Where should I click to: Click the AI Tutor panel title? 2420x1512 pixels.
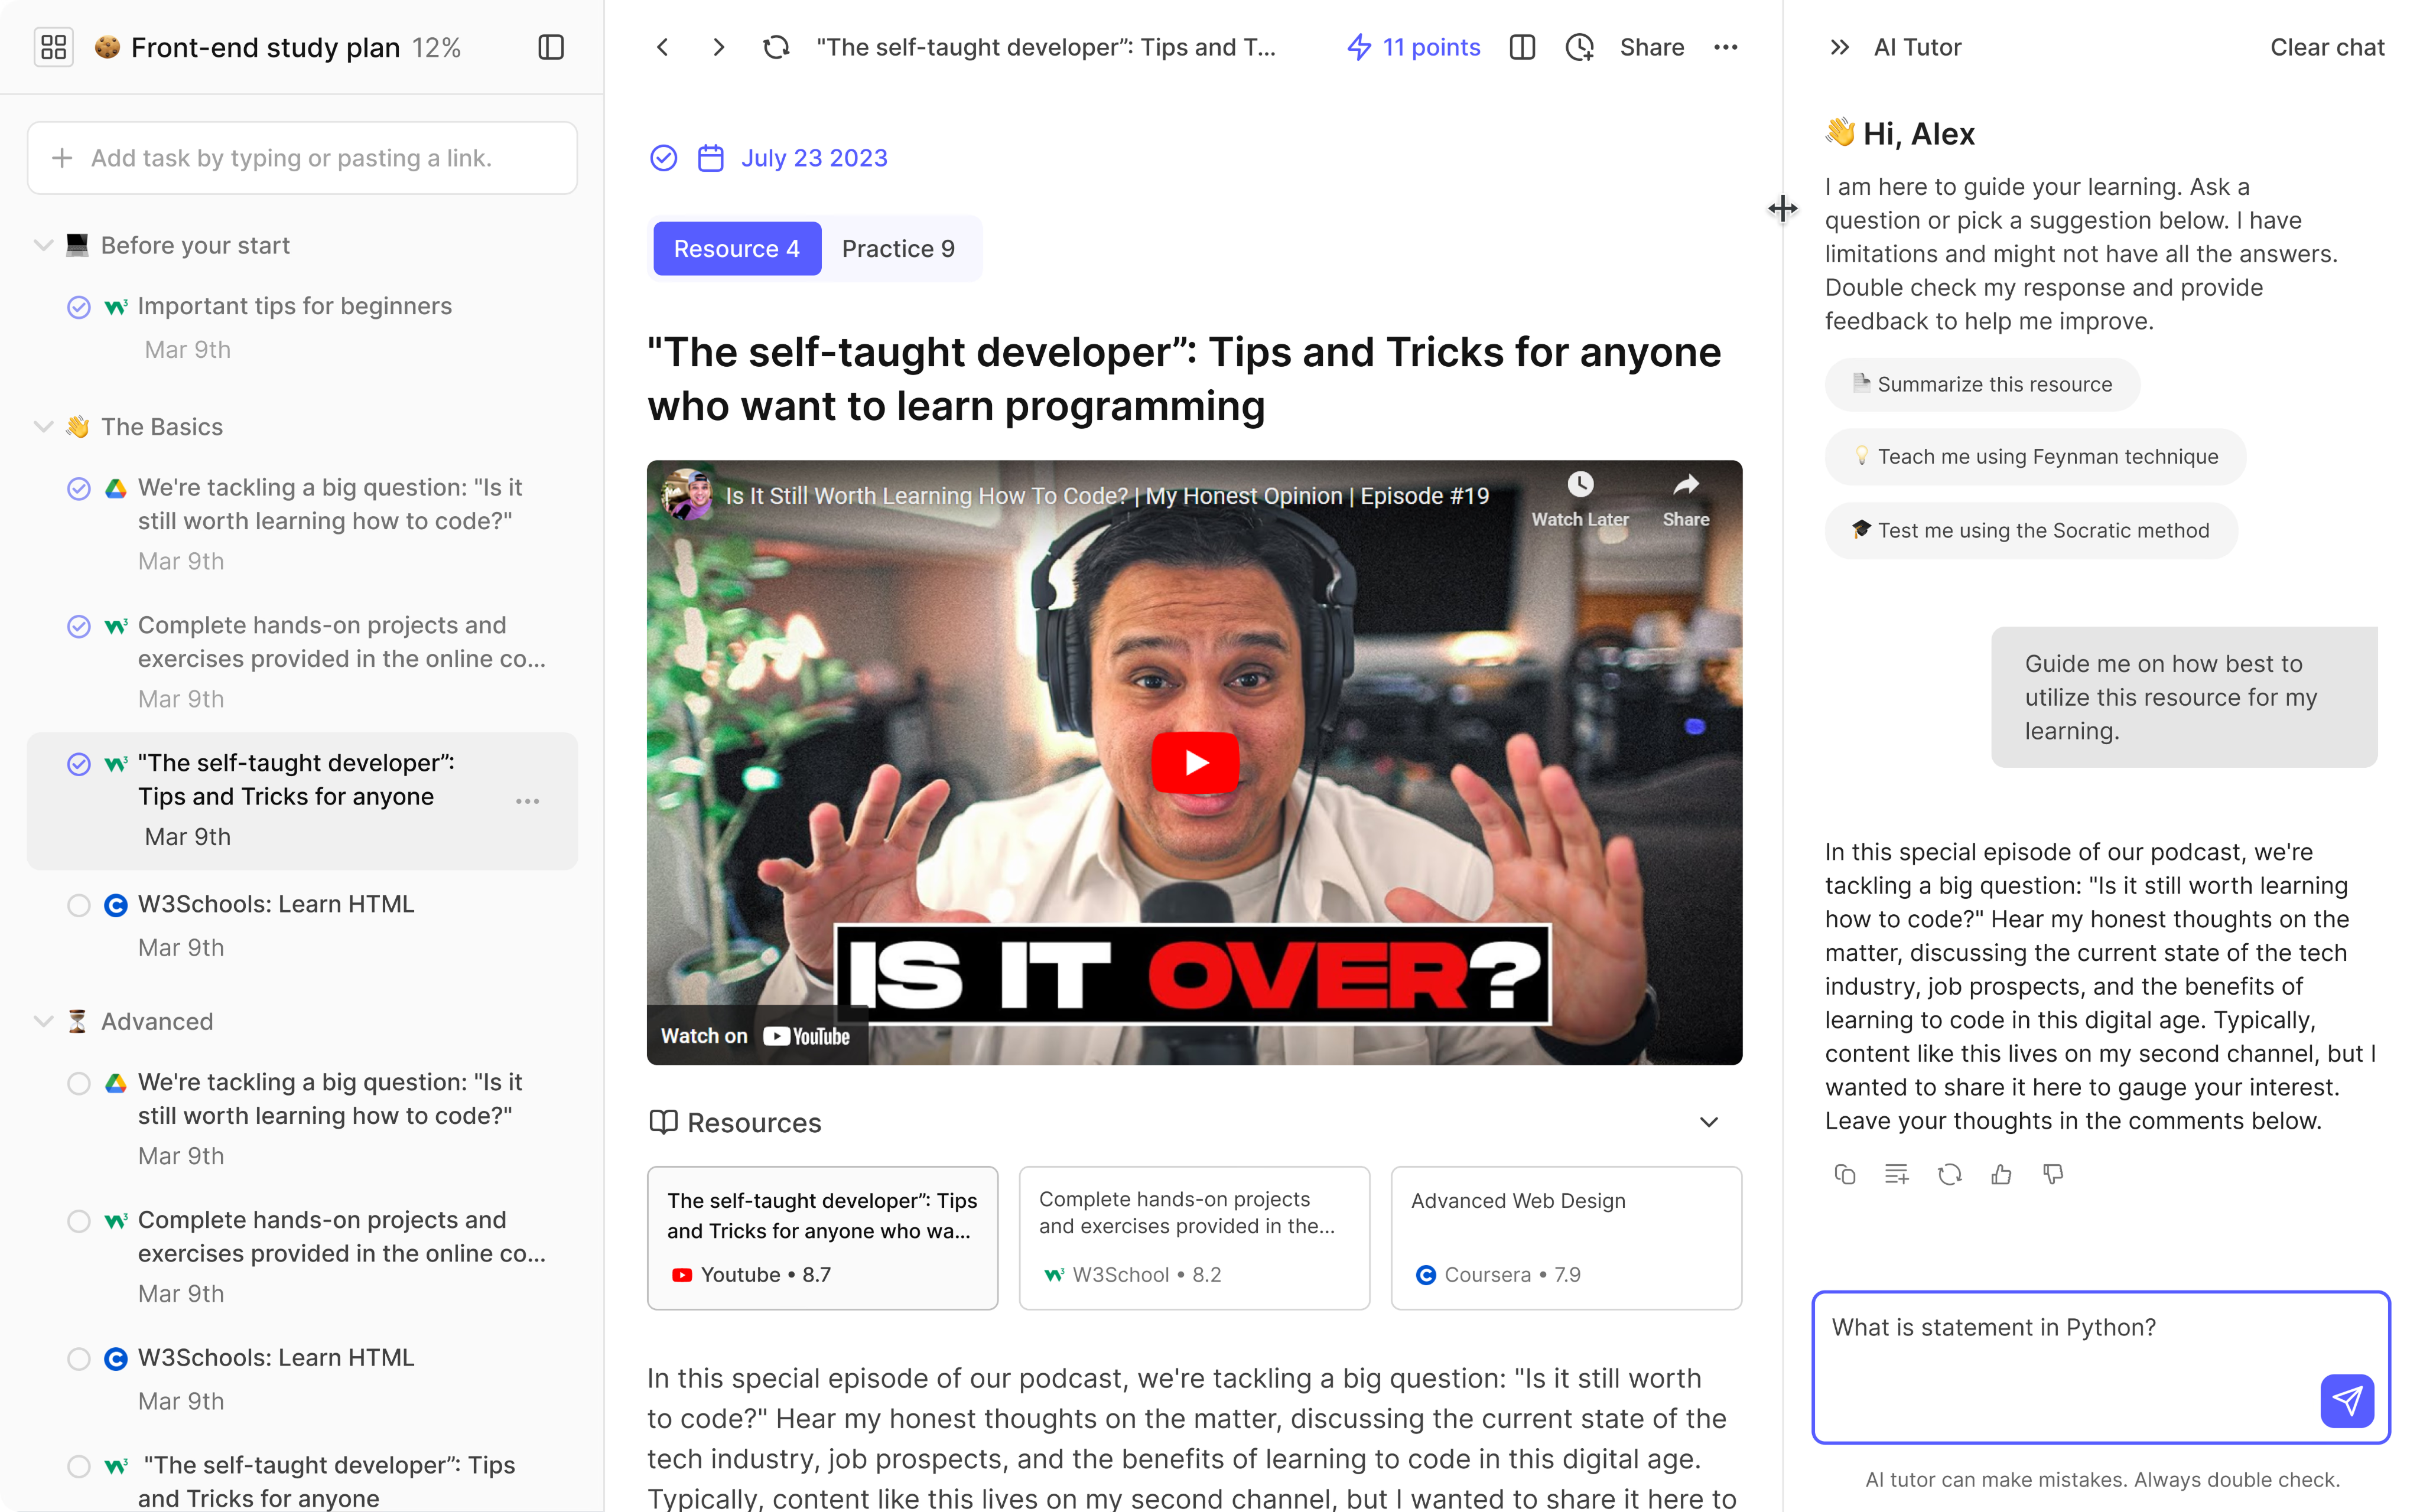(x=1917, y=47)
